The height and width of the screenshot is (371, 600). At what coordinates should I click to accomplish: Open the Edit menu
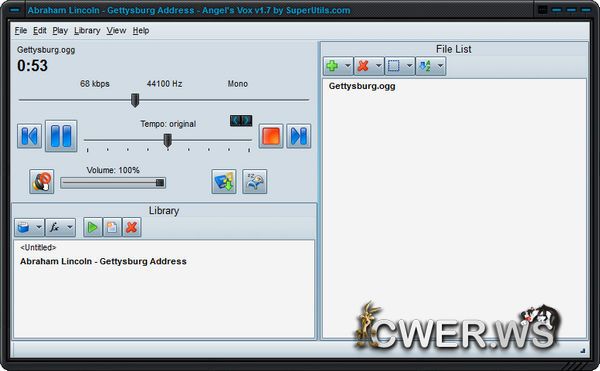click(x=39, y=31)
